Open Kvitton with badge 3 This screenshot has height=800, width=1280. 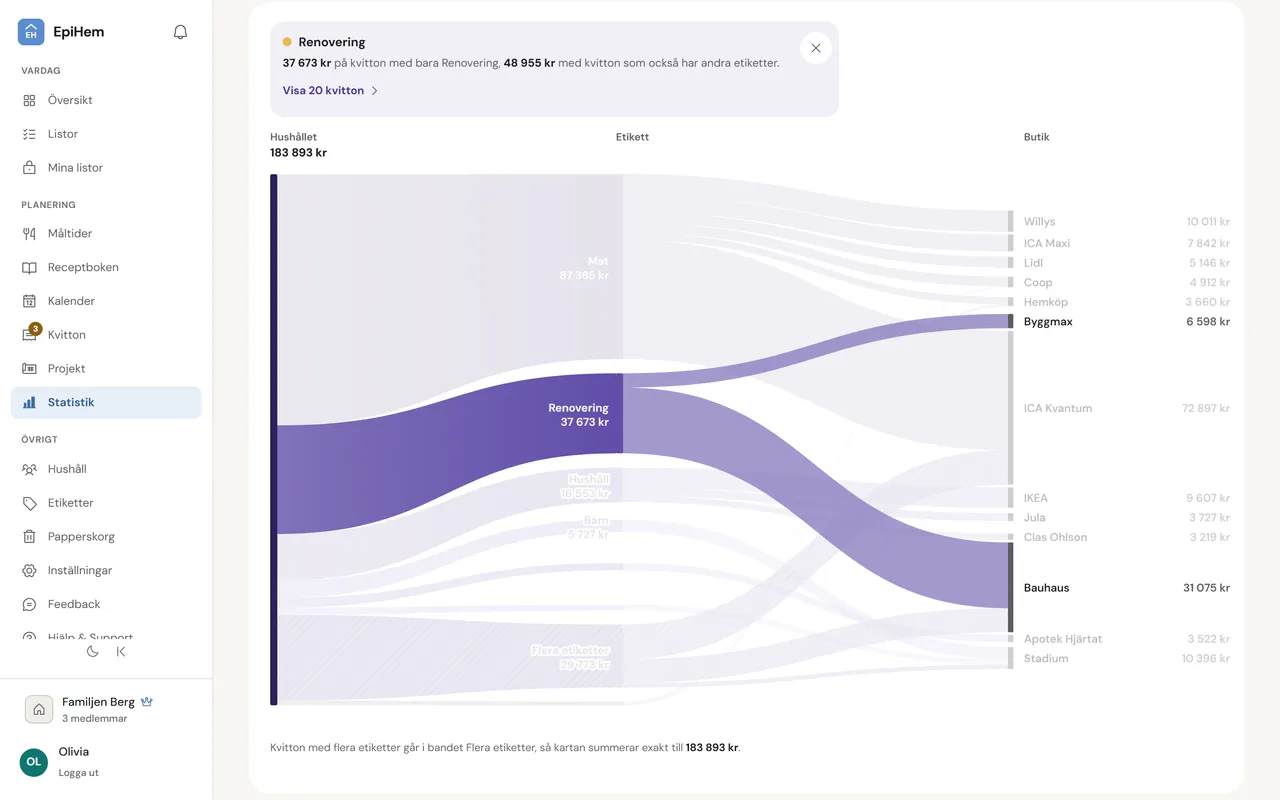pos(106,335)
